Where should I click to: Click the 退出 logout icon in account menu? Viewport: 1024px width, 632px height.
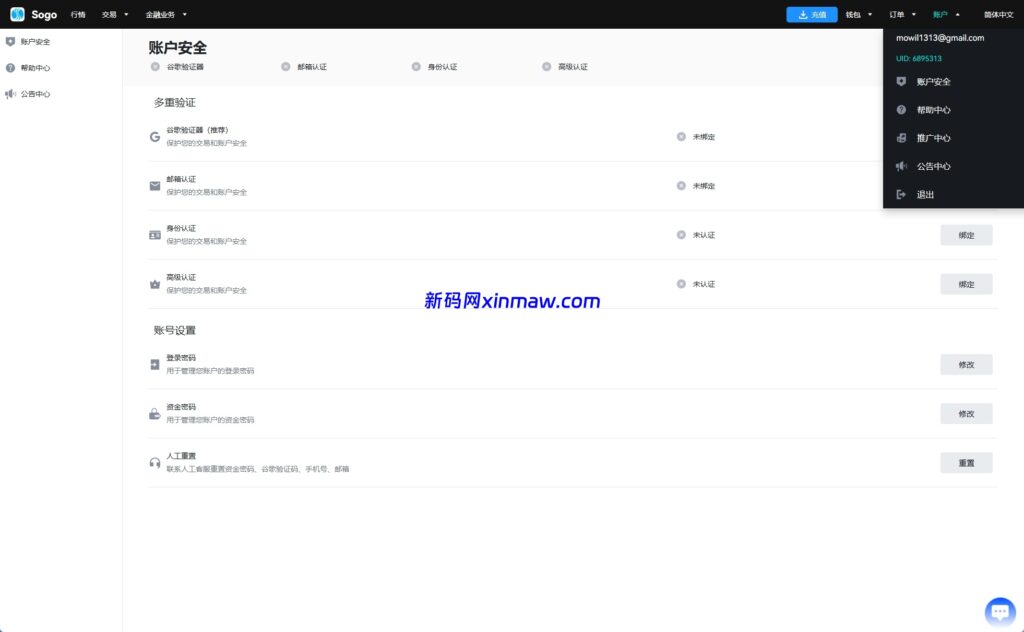pos(901,194)
